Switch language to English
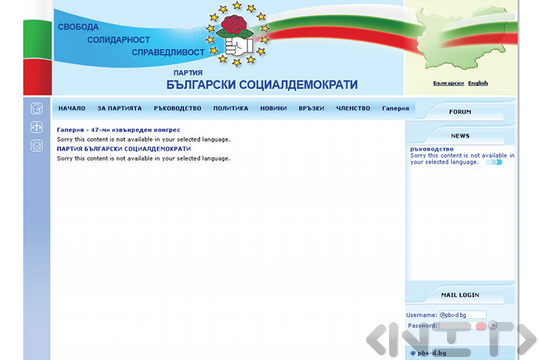The image size is (540, 360). click(478, 83)
